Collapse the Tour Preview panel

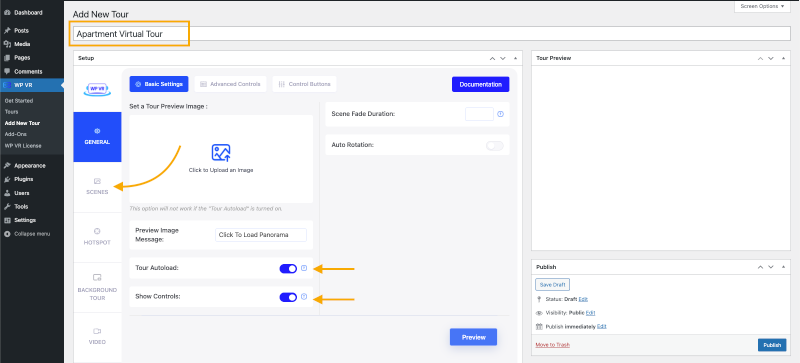(x=783, y=59)
